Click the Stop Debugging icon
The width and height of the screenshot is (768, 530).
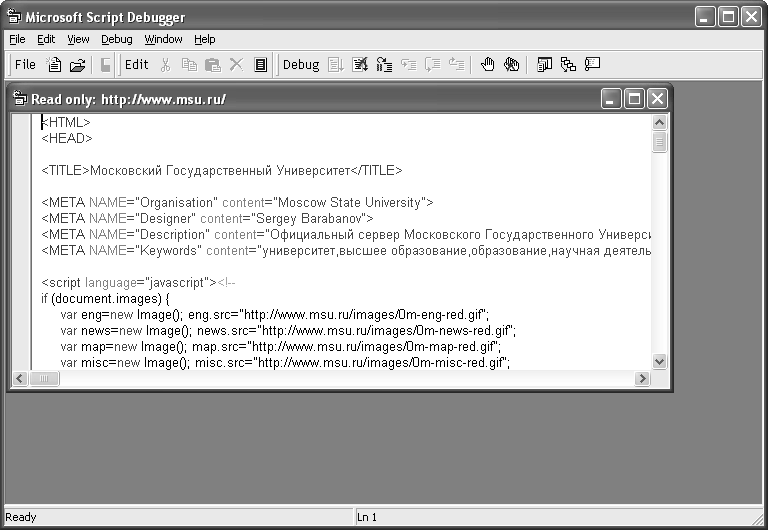pos(360,65)
